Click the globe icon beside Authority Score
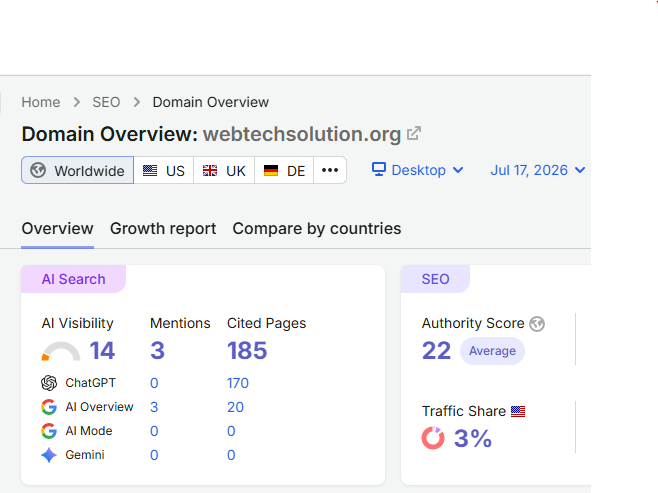 pyautogui.click(x=537, y=324)
